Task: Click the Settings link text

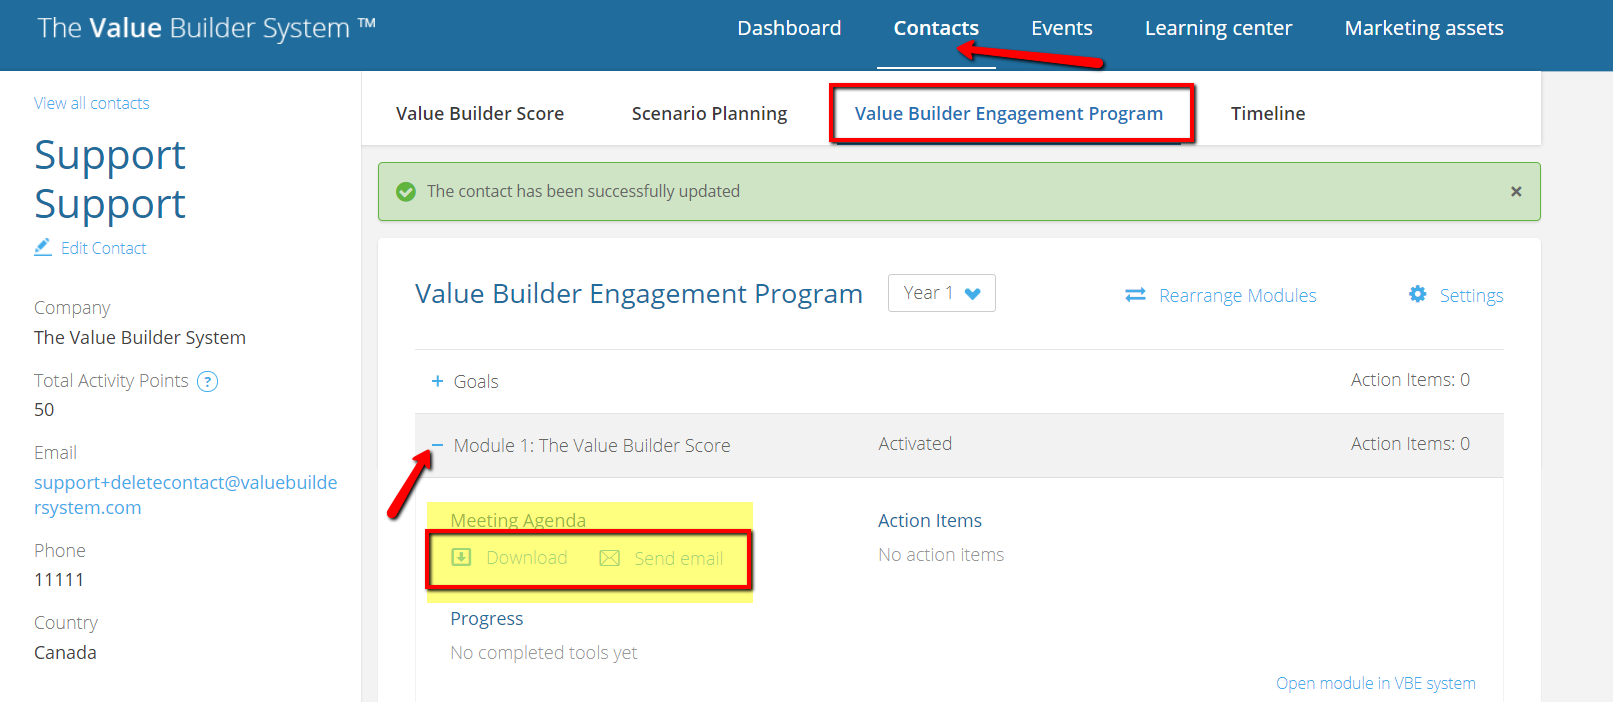Action: tap(1472, 295)
